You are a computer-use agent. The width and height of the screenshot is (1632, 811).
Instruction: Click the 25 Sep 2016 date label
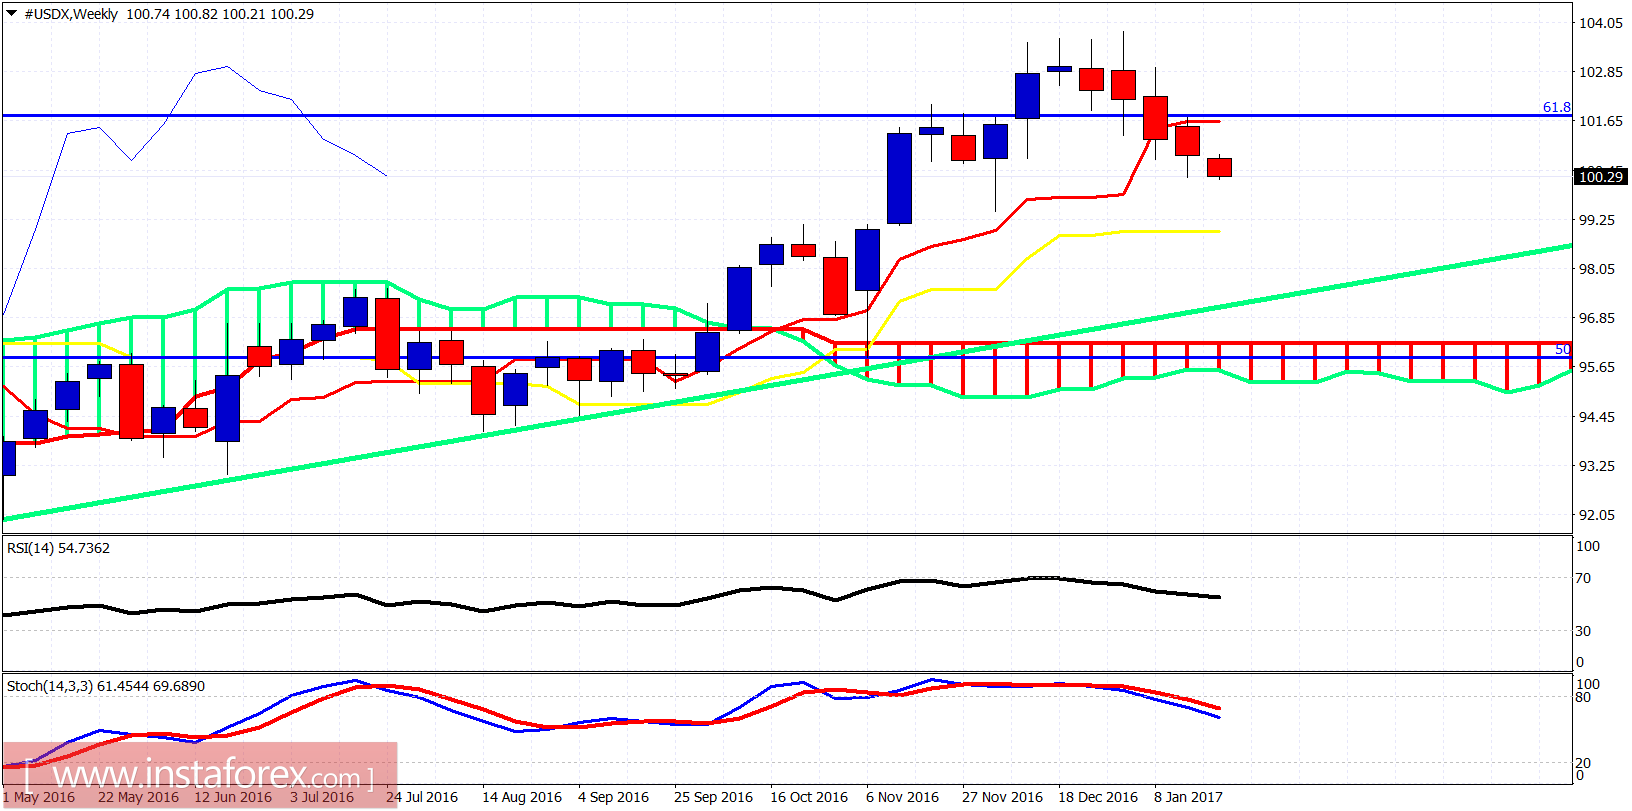point(713,797)
